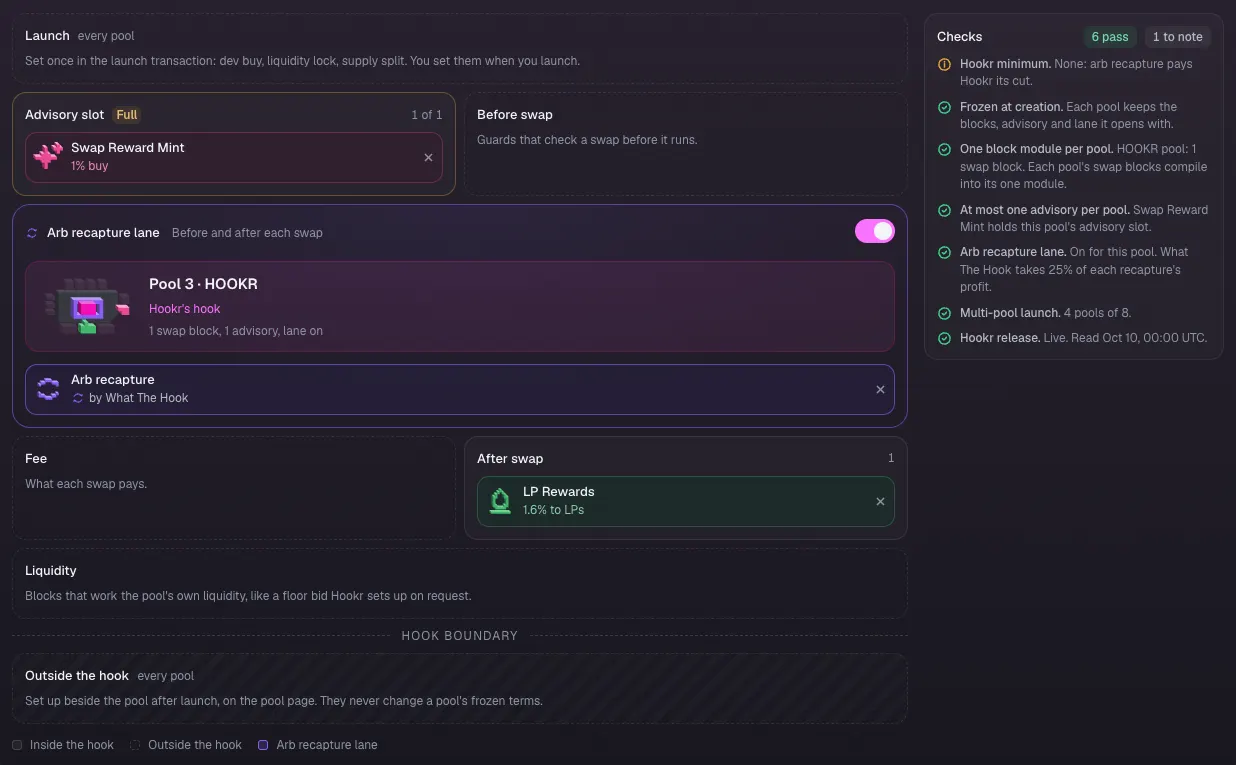Image resolution: width=1236 pixels, height=765 pixels.
Task: Click the Arb recapture wave icon
Action: click(x=48, y=389)
